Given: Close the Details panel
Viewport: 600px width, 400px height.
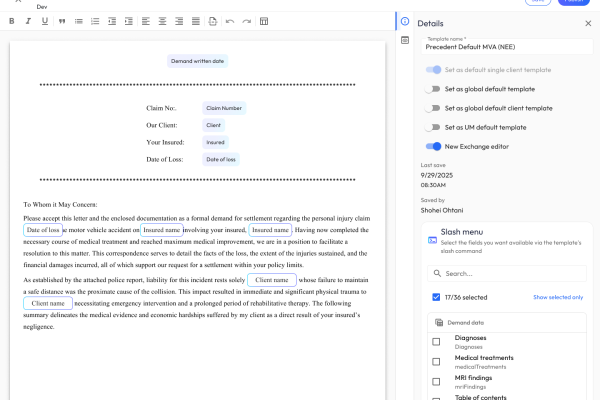Looking at the screenshot, I should pyautogui.click(x=587, y=22).
